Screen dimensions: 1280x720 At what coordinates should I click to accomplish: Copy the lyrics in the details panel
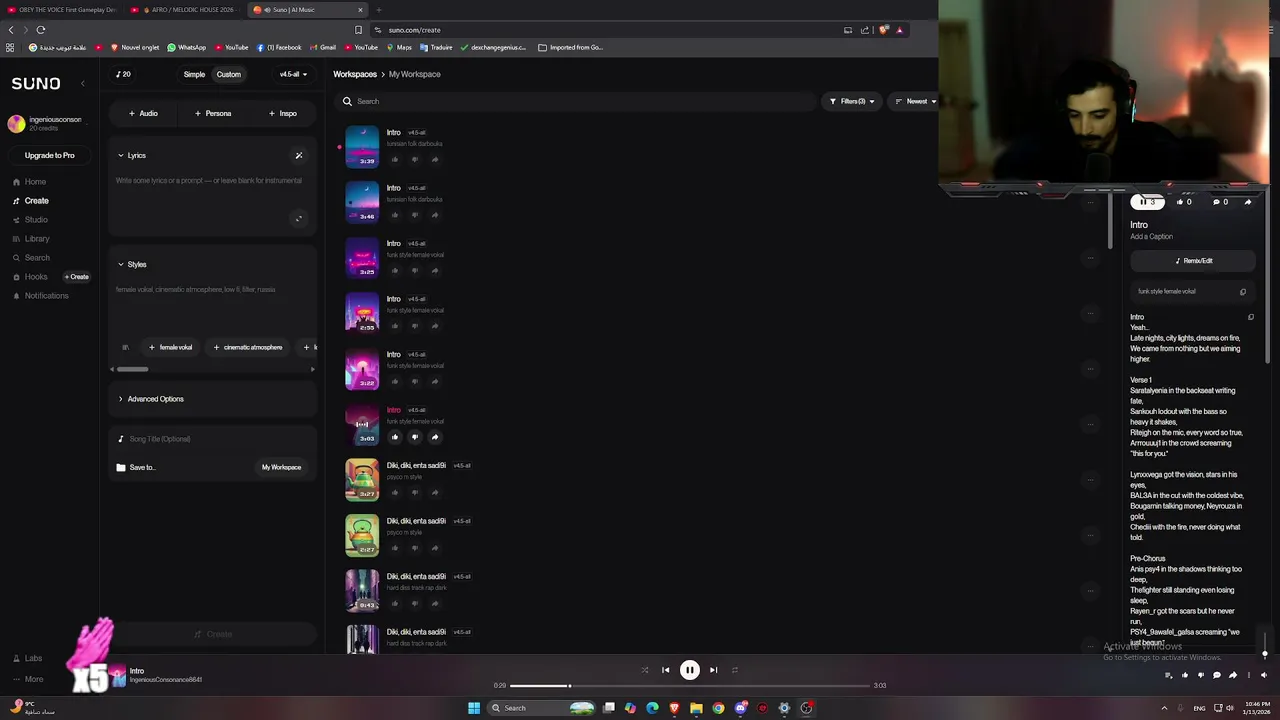[1251, 317]
